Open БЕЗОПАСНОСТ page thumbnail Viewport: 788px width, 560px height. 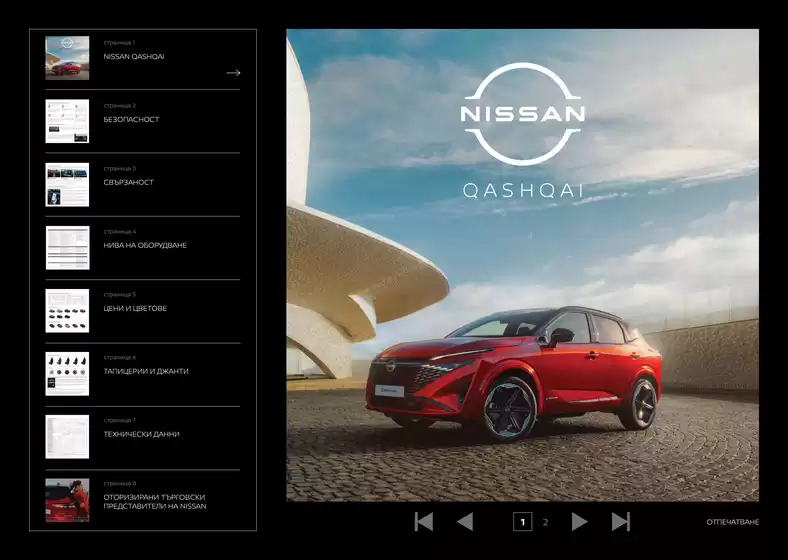67,121
